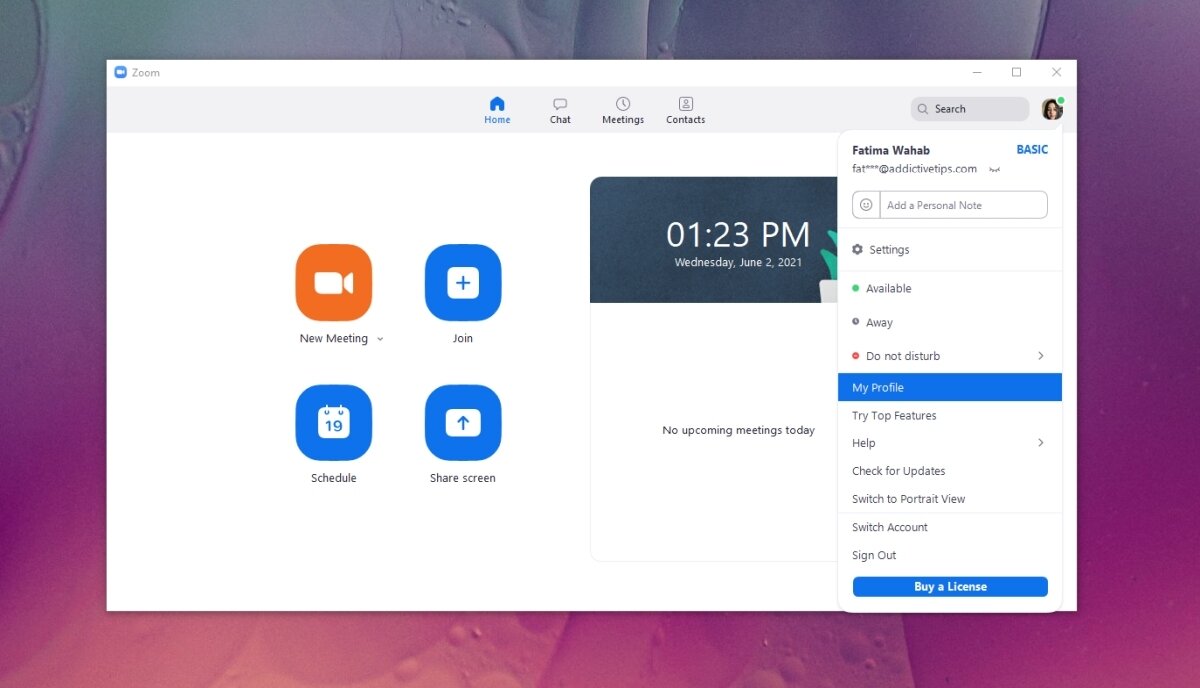1200x688 pixels.
Task: Click the Join meeting icon
Action: (462, 283)
